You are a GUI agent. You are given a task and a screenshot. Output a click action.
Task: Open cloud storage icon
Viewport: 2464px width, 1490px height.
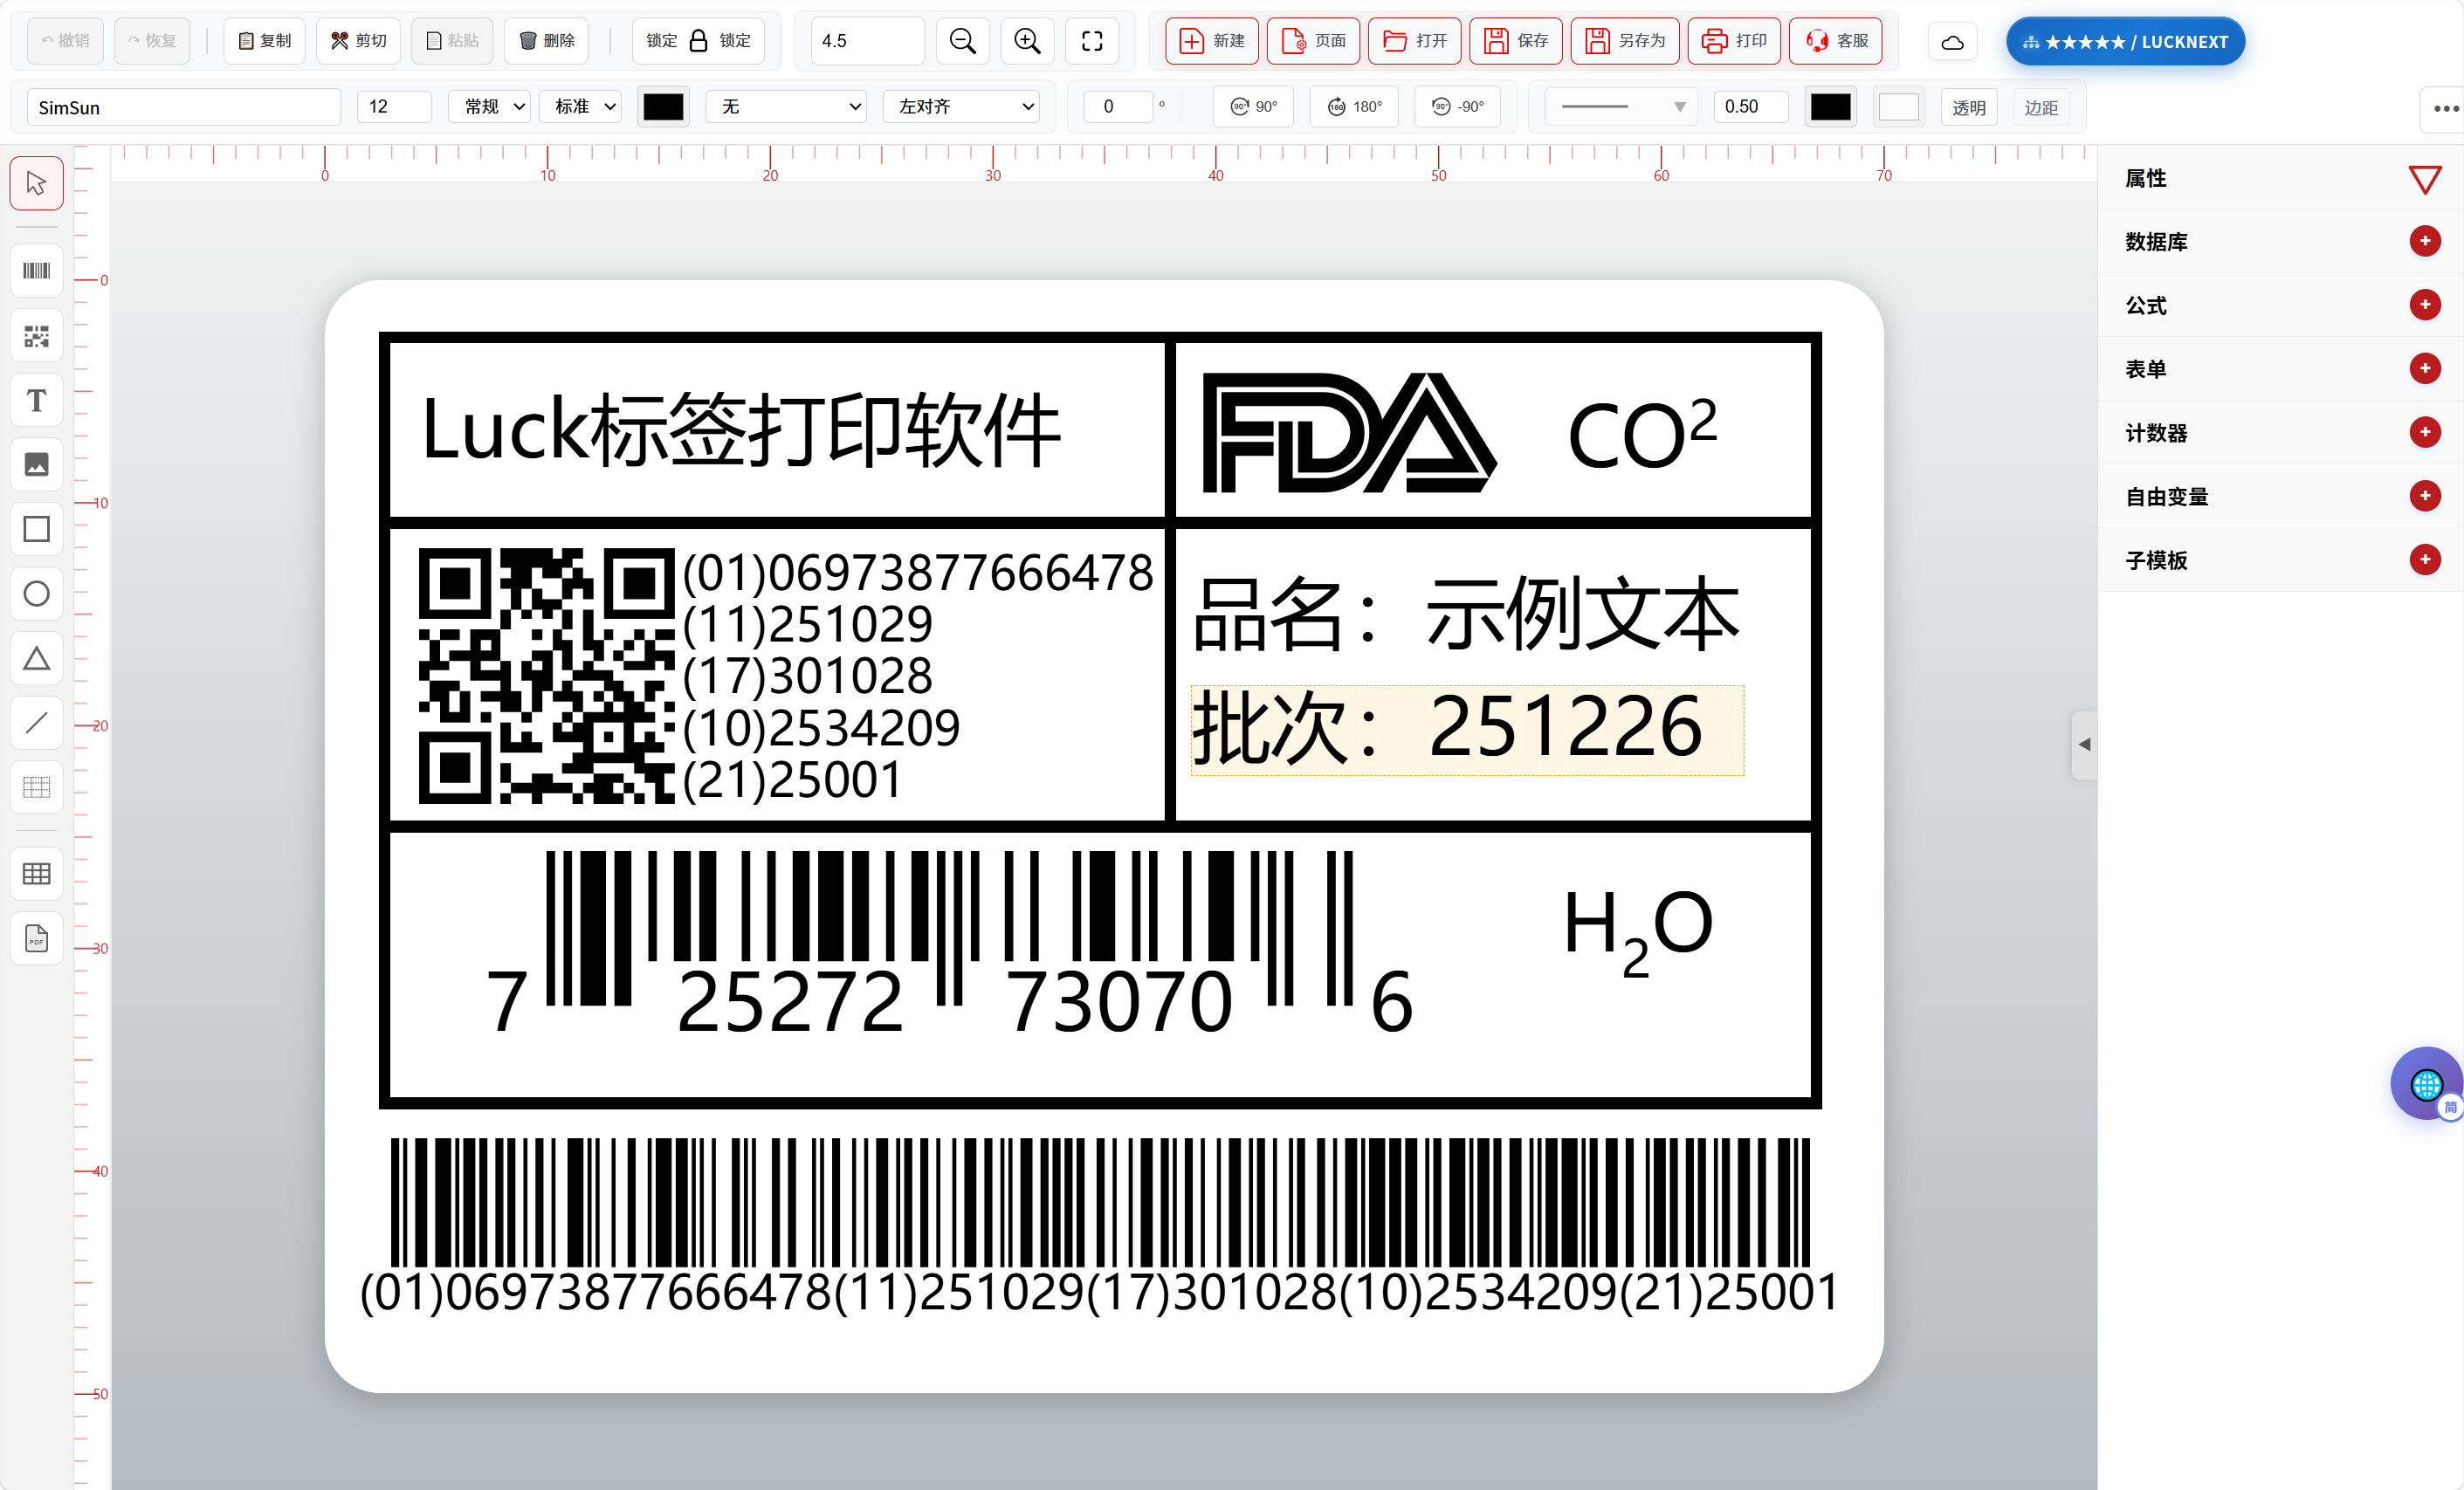point(1952,42)
